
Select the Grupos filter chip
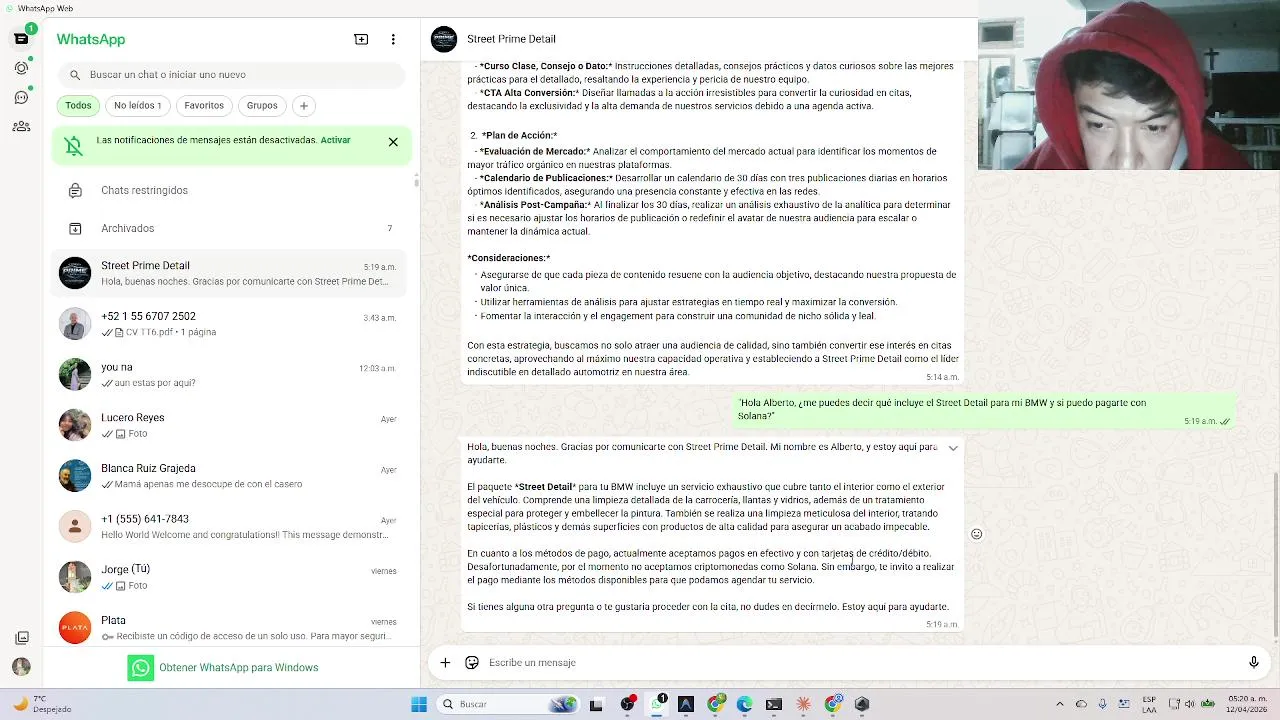(x=262, y=105)
